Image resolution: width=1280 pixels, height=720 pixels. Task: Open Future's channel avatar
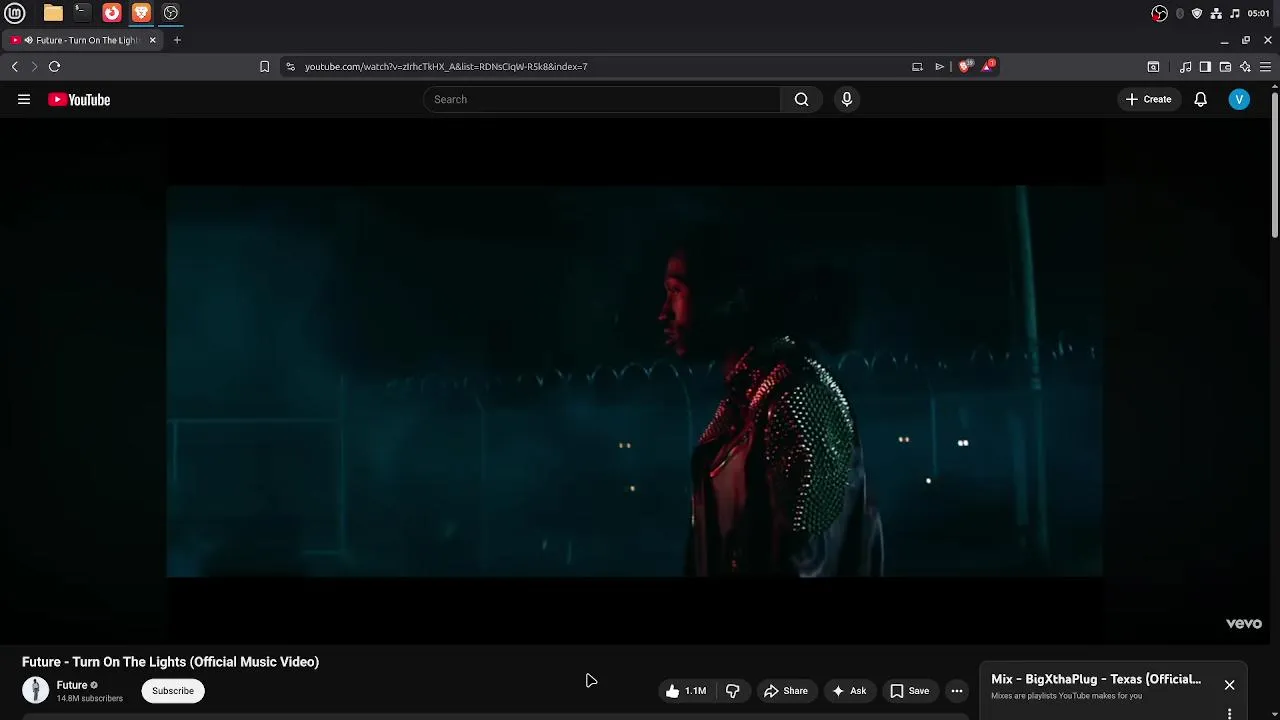coord(35,690)
